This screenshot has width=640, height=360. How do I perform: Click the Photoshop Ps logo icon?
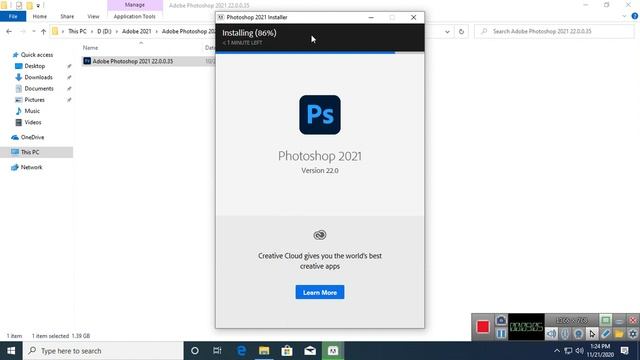click(320, 115)
